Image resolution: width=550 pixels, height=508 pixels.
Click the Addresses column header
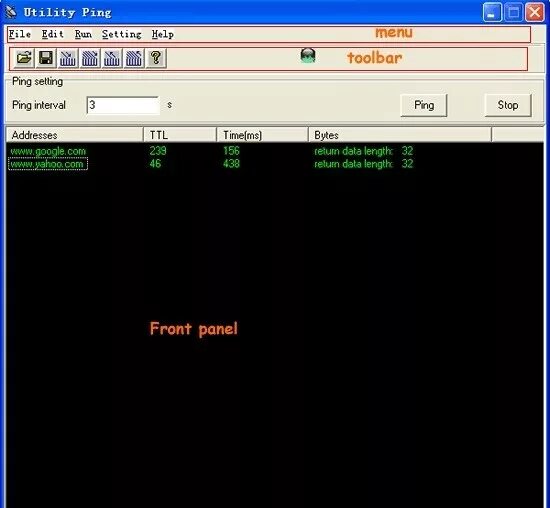tap(74, 135)
